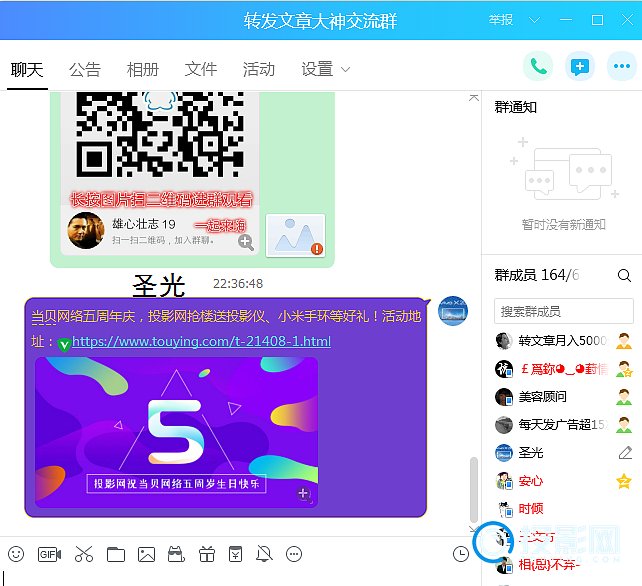This screenshot has width=642, height=586.
Task: Click the chat vertical scrollbar thumb
Action: coord(474,489)
